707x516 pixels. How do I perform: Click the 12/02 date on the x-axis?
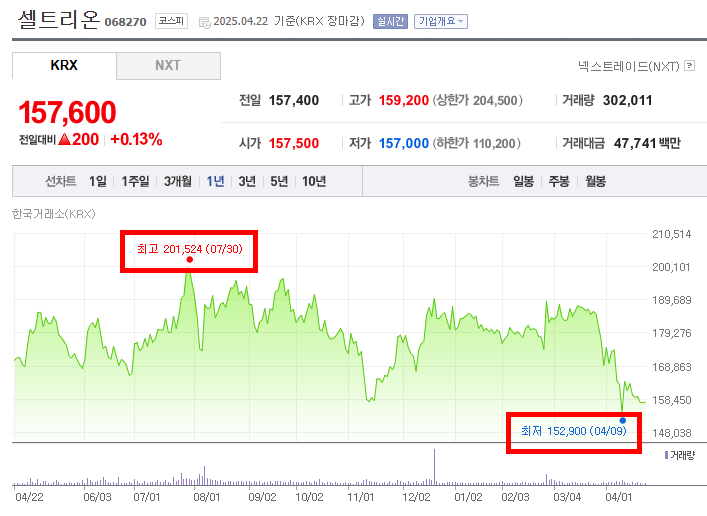point(416,497)
